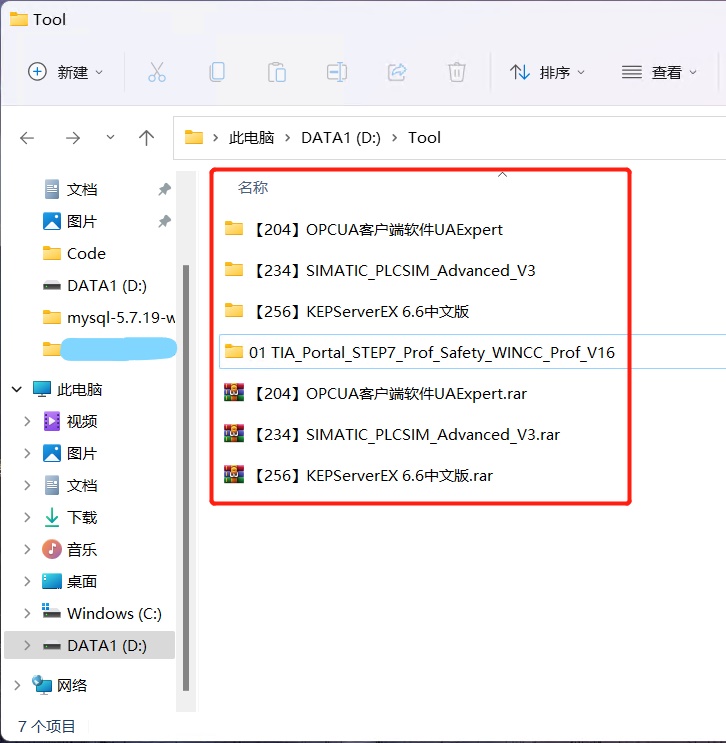726x743 pixels.
Task: Expand the 音乐 tree node
Action: tap(27, 549)
